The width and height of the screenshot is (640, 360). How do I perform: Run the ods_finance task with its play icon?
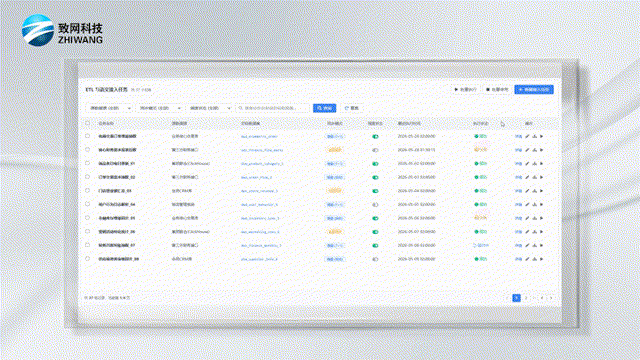pyautogui.click(x=542, y=150)
